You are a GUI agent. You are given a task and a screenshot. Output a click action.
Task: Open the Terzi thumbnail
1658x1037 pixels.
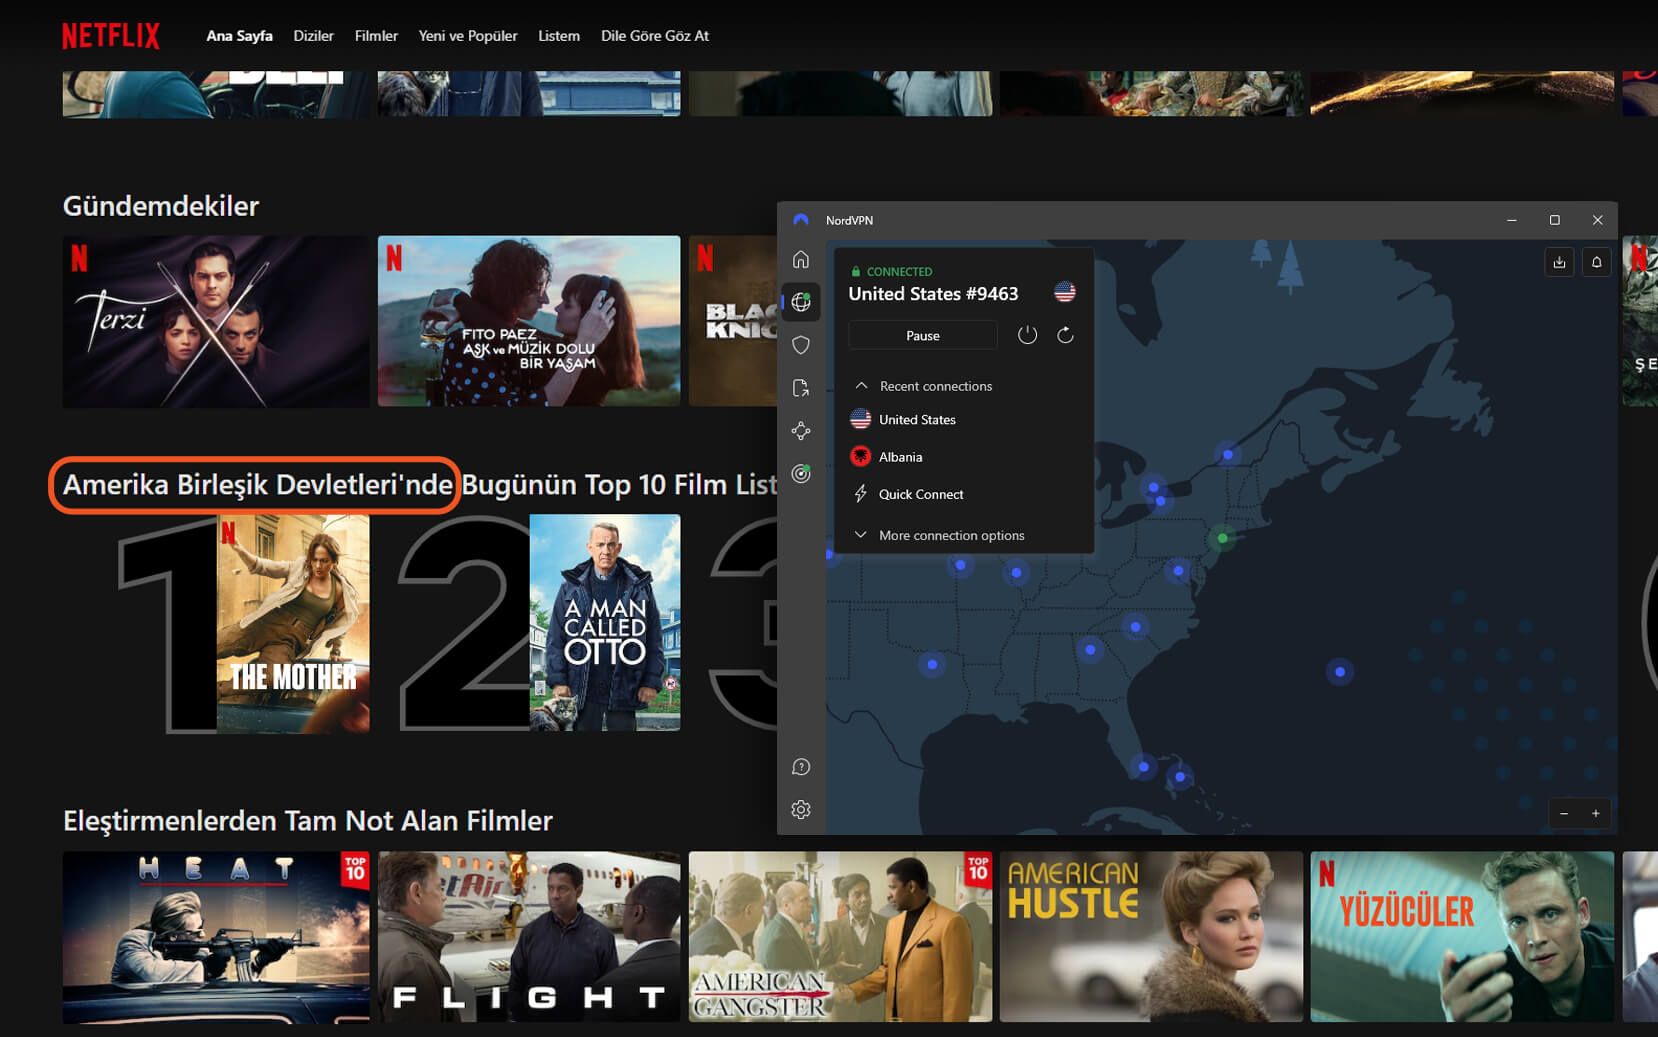[216, 321]
